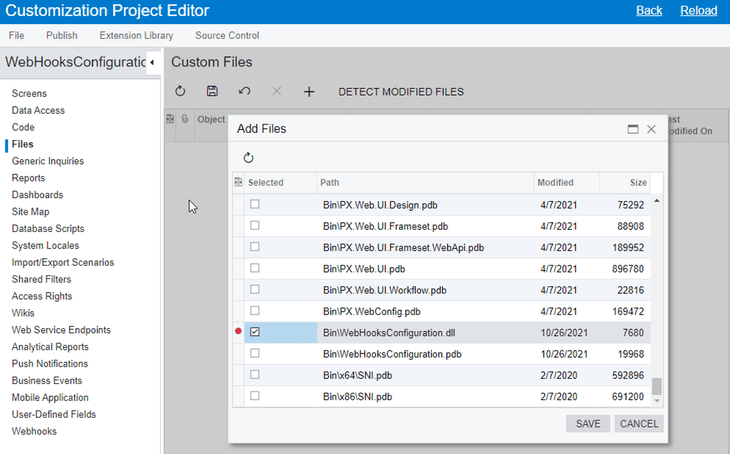Refresh the Custom Files list
Image resolution: width=730 pixels, height=454 pixels.
point(180,91)
